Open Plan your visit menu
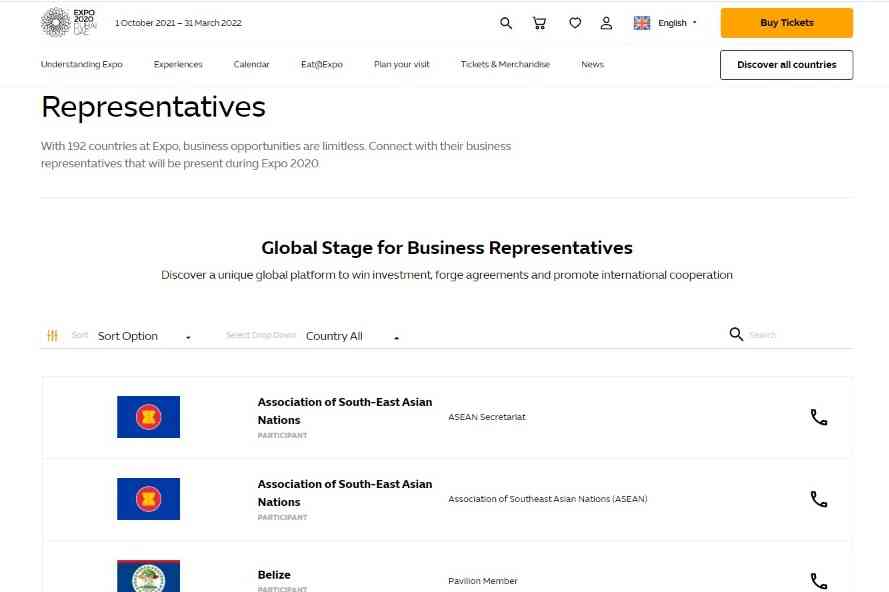This screenshot has height=592, width=889. click(x=401, y=64)
